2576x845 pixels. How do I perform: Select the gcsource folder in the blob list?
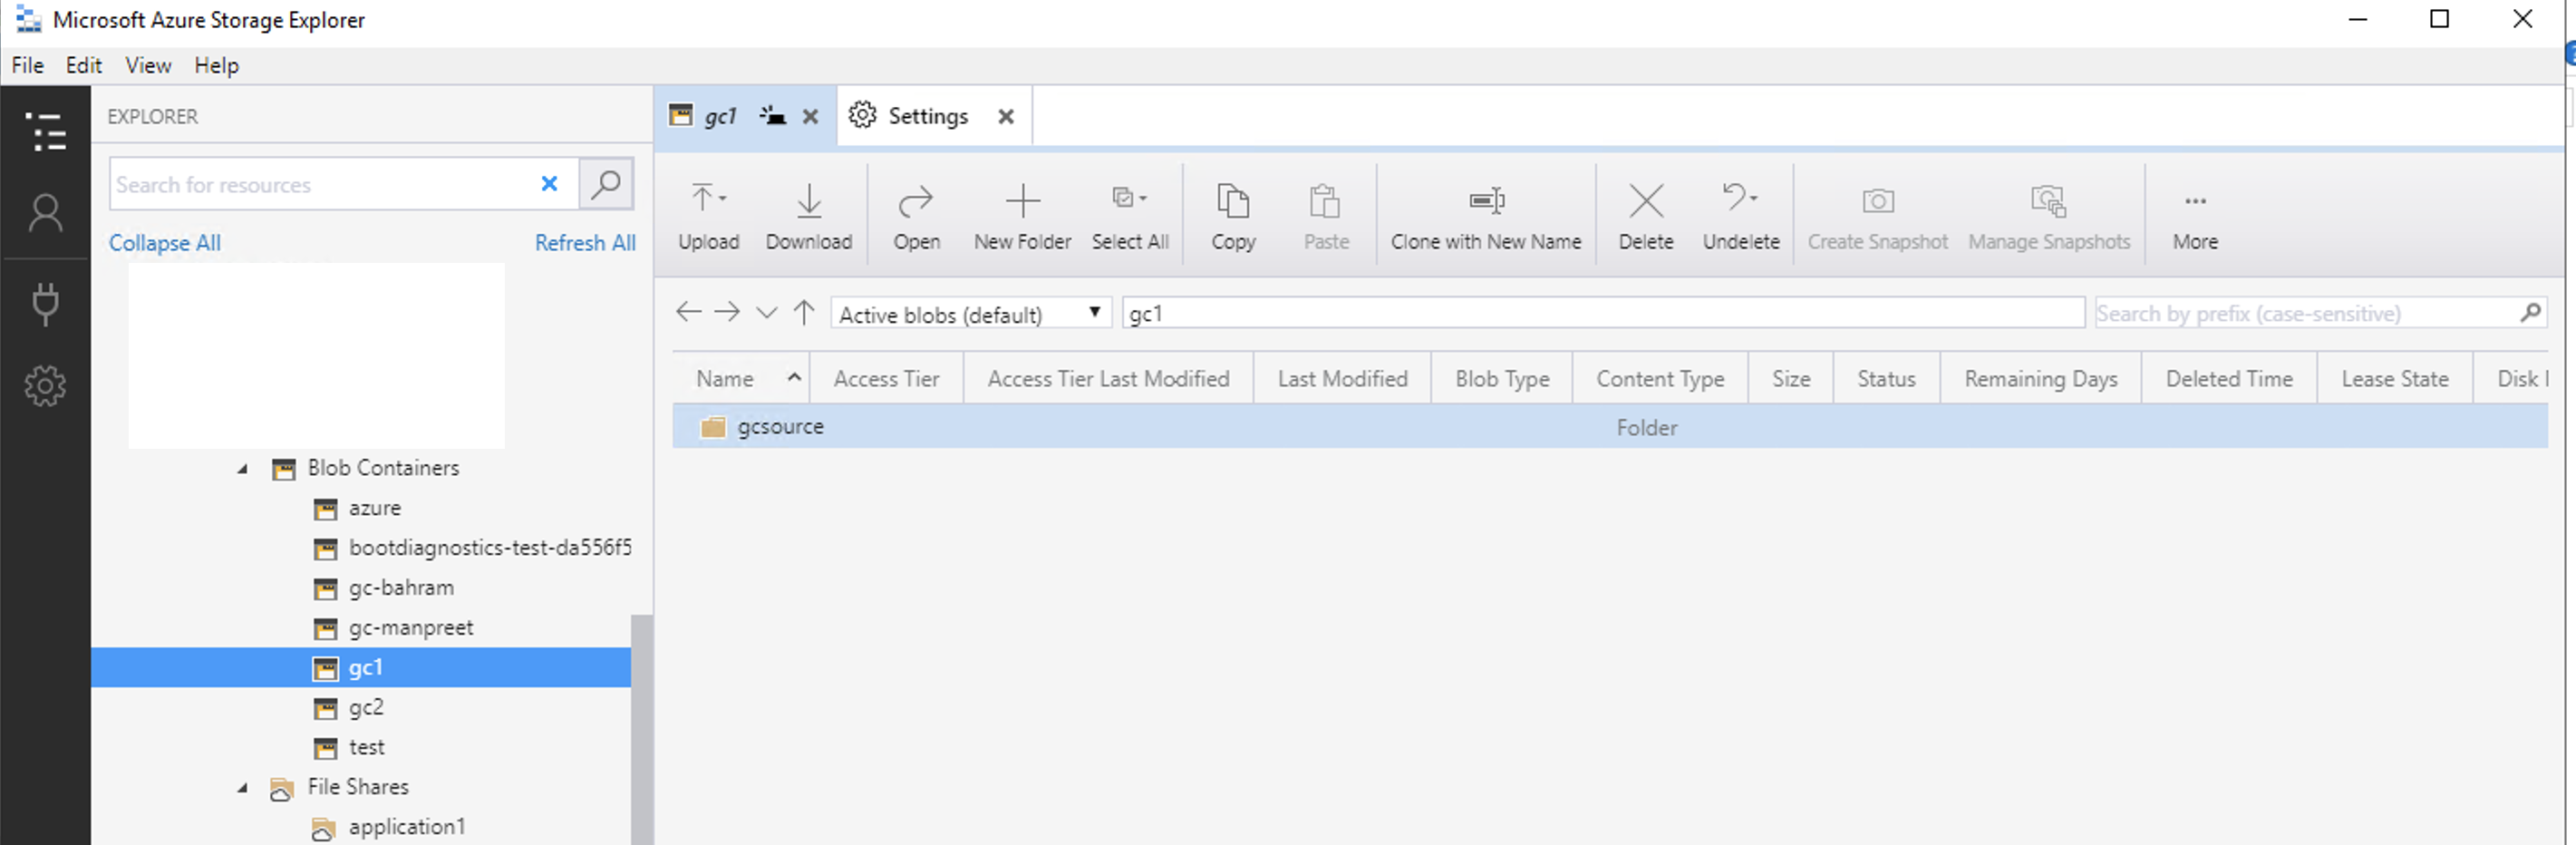[x=780, y=426]
